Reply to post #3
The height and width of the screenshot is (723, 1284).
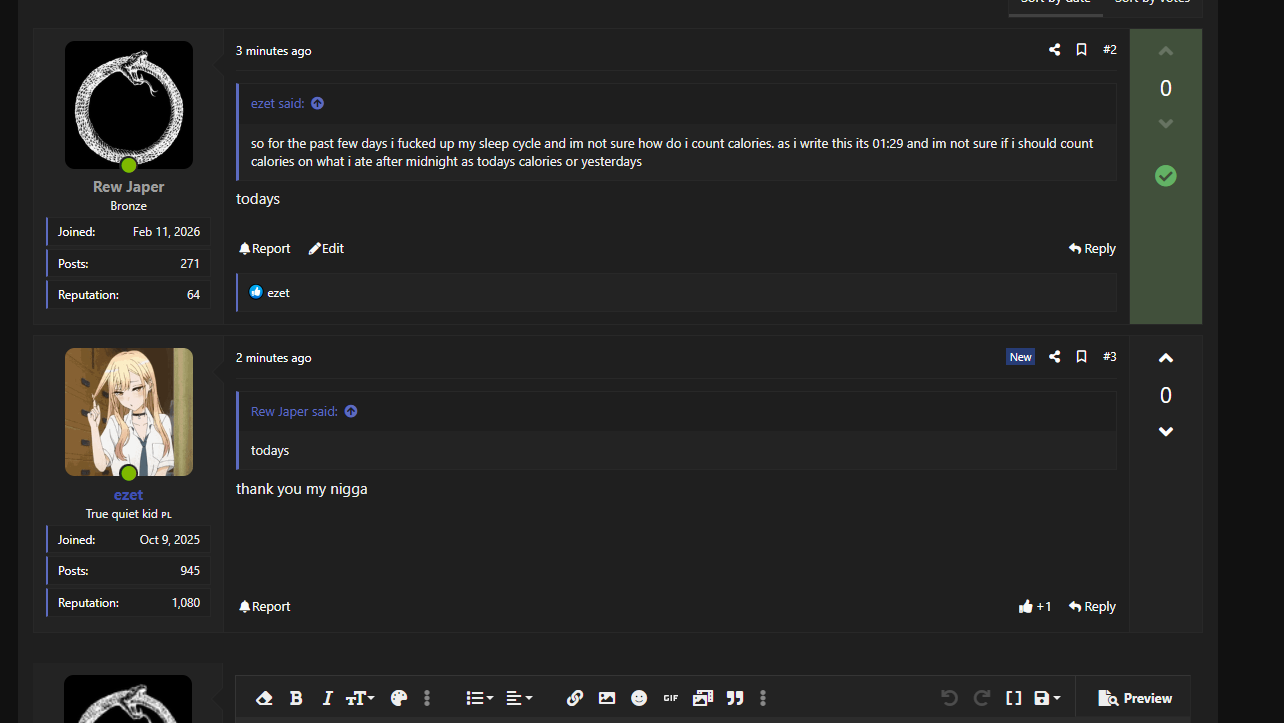1092,607
